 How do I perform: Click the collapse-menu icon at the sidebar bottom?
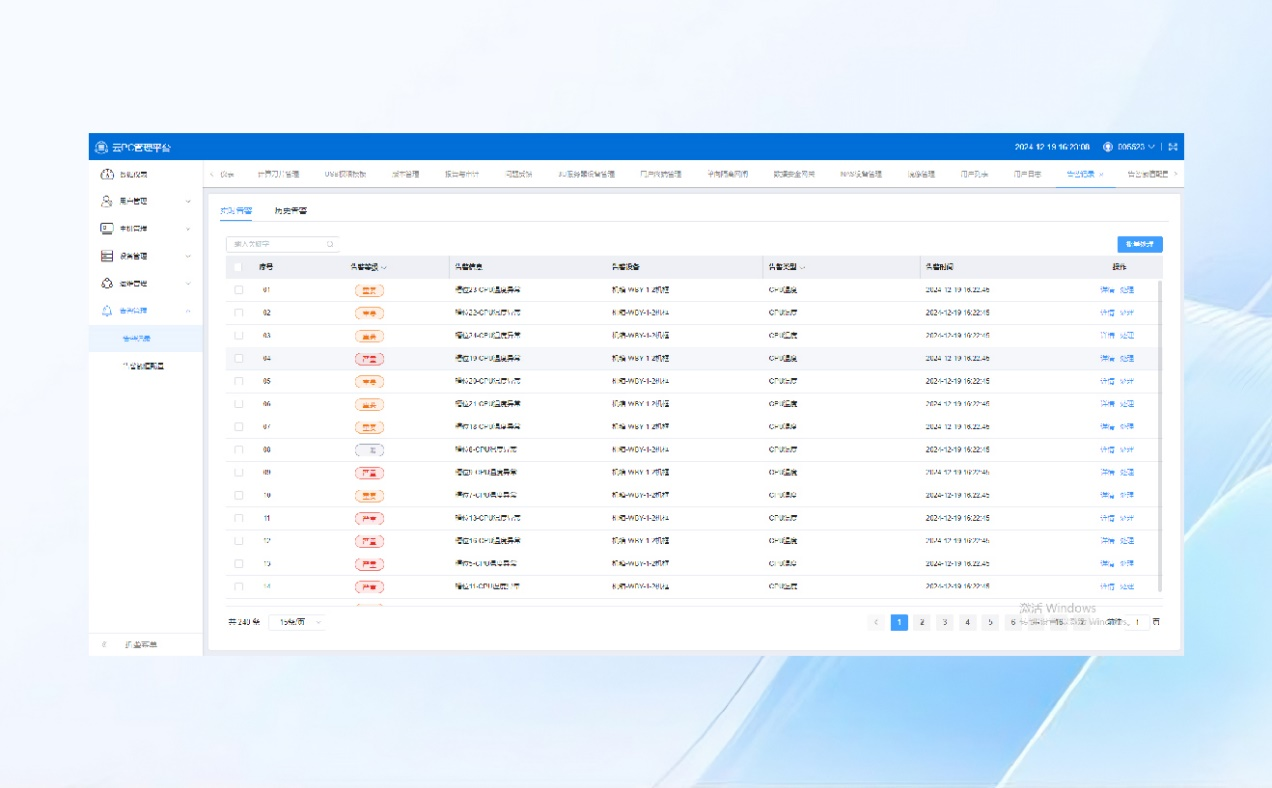coord(105,645)
